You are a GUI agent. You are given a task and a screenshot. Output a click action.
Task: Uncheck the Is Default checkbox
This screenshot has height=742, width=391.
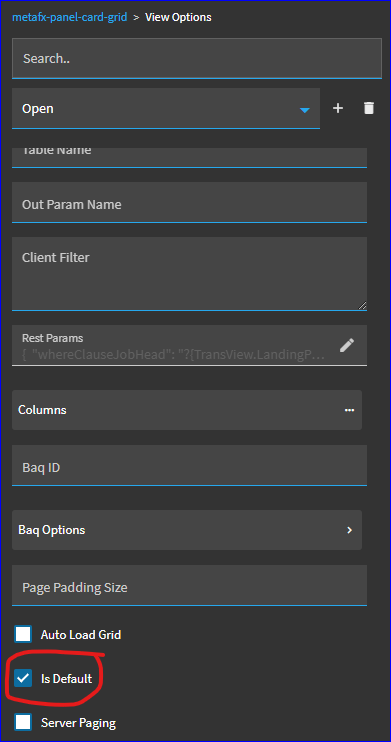(23, 679)
